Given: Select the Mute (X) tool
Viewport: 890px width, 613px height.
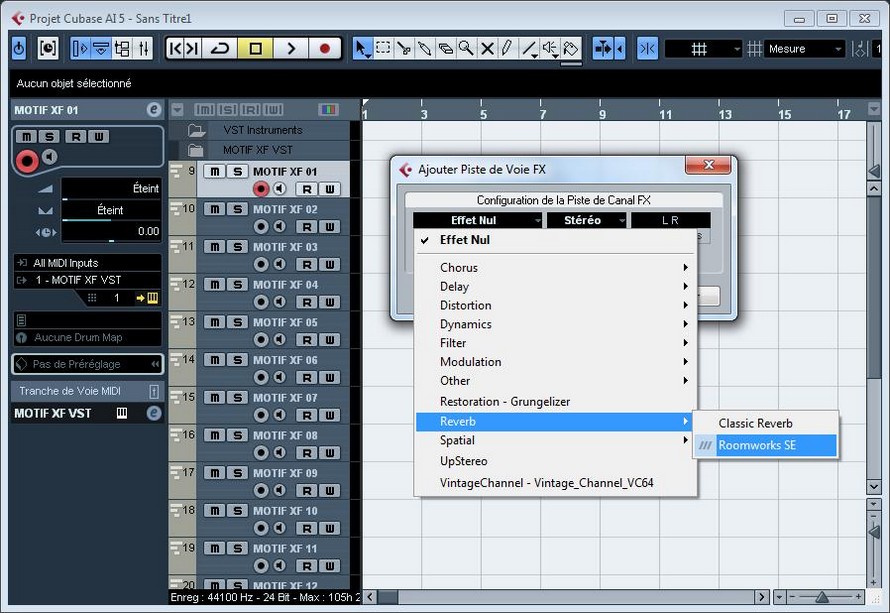Looking at the screenshot, I should [x=487, y=48].
